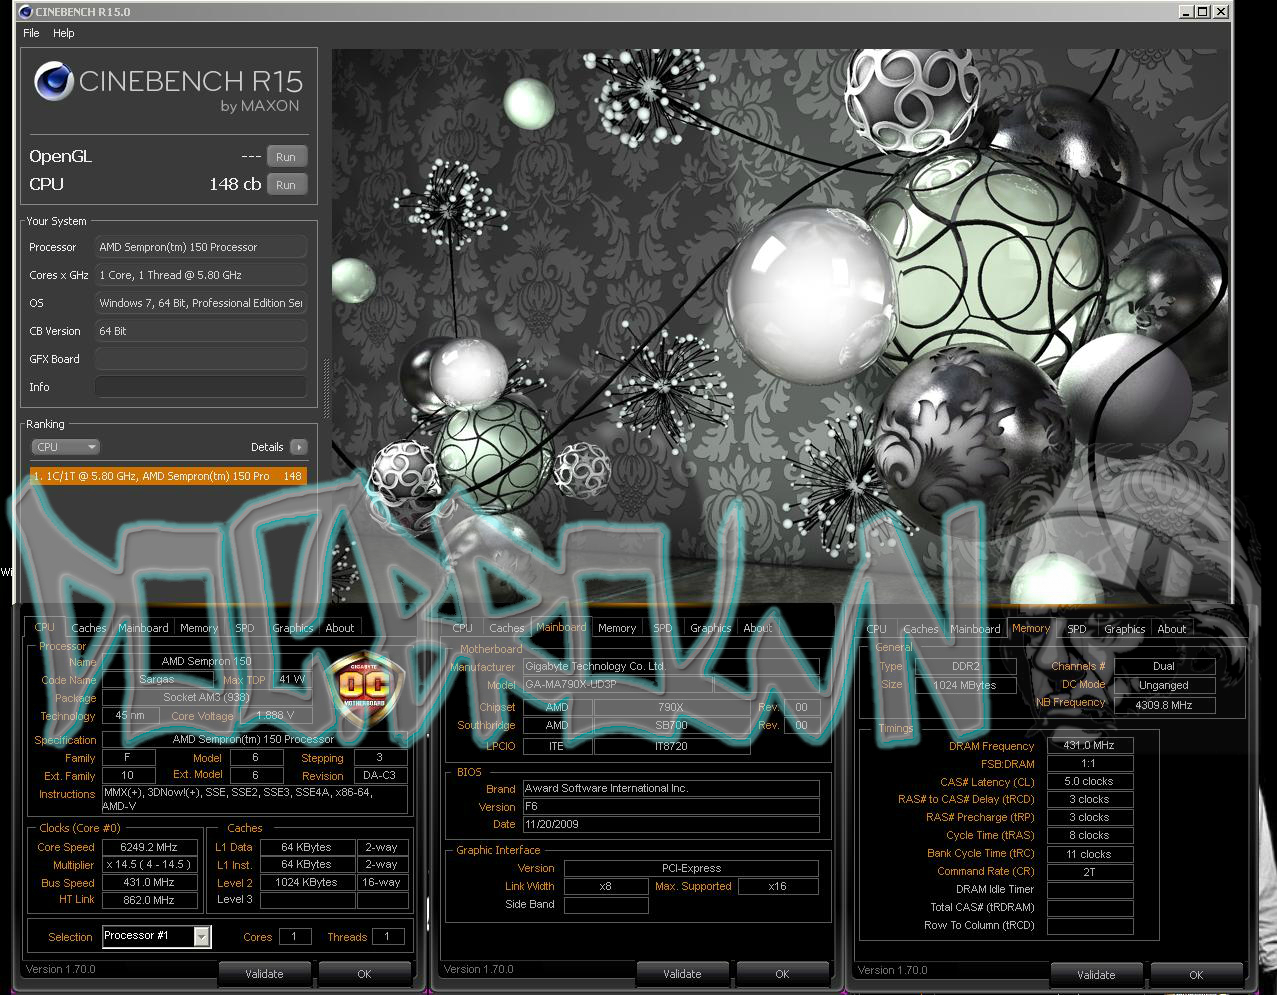This screenshot has height=995, width=1277.
Task: Open Graphics tab in first CPU-Z window
Action: [293, 628]
